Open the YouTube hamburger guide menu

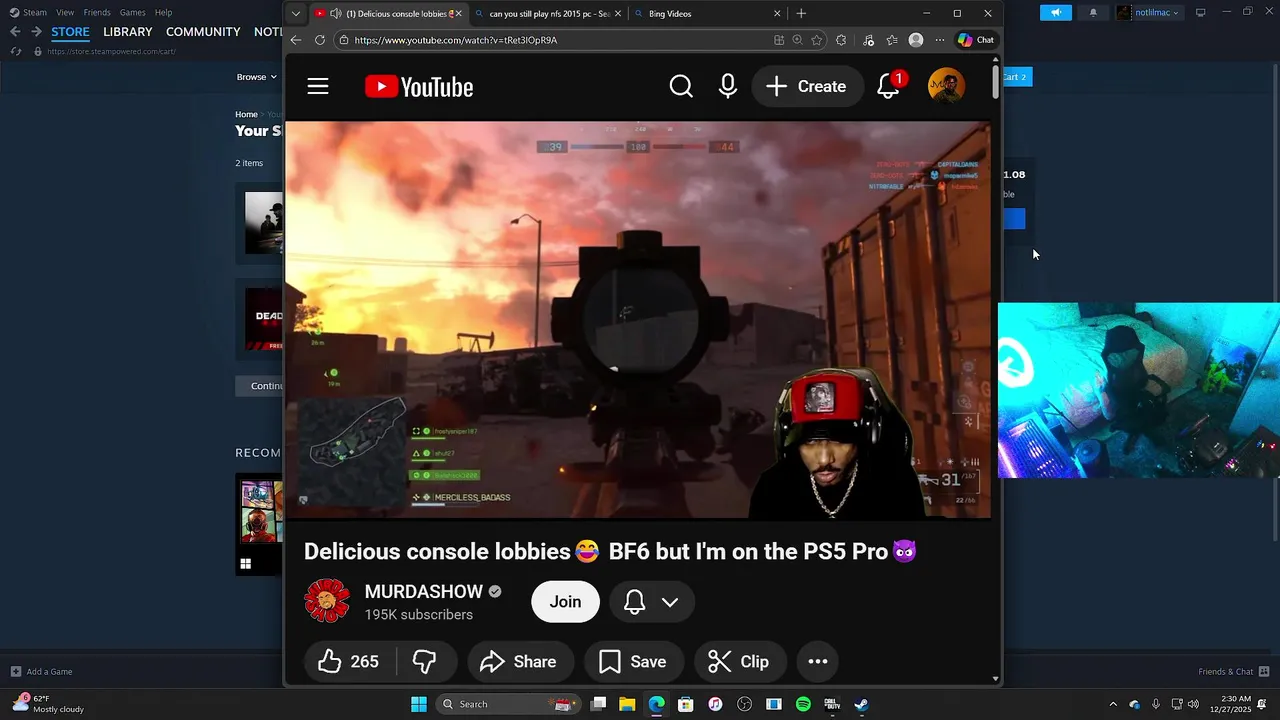[318, 87]
